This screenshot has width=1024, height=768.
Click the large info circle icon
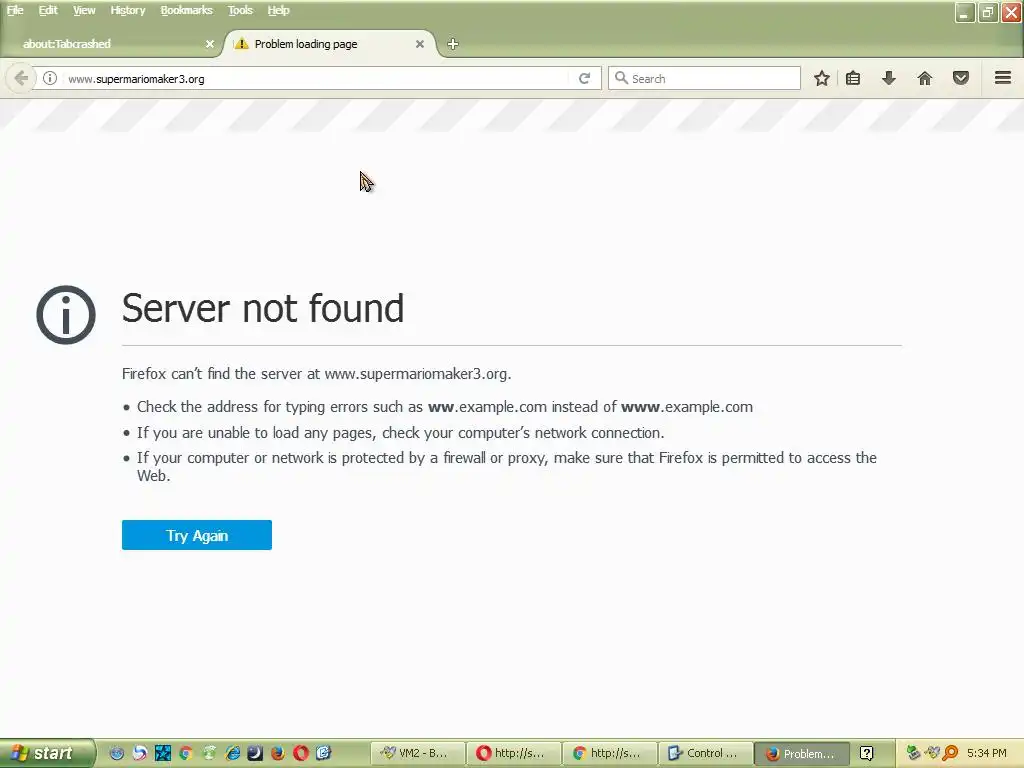pos(66,315)
